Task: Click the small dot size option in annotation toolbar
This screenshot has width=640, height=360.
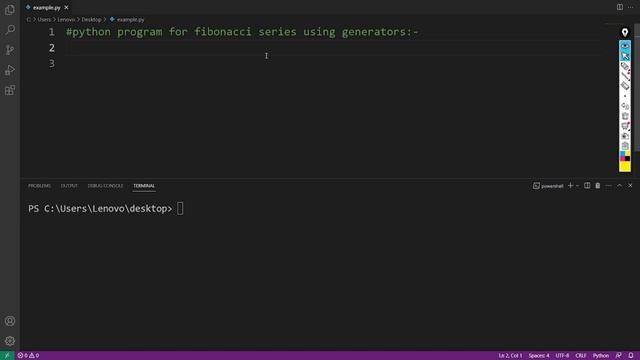Action: (x=625, y=96)
